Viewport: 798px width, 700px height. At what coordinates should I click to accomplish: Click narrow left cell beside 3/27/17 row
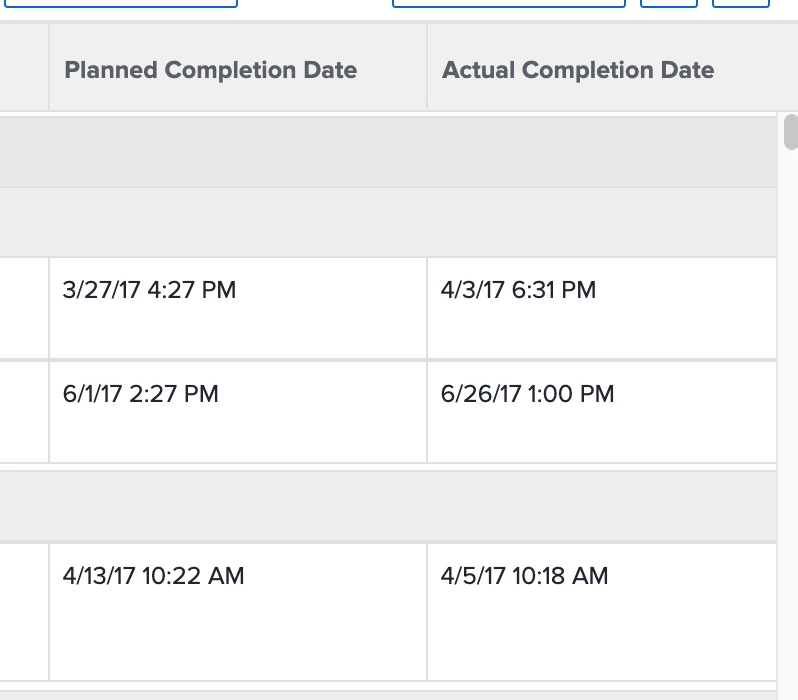click(24, 308)
